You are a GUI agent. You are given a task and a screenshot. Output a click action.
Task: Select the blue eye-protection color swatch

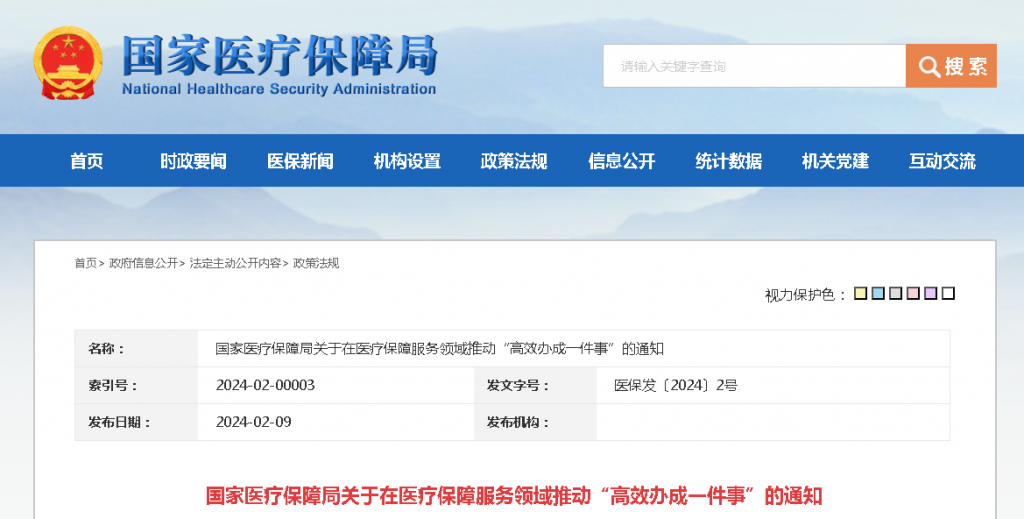pyautogui.click(x=878, y=294)
